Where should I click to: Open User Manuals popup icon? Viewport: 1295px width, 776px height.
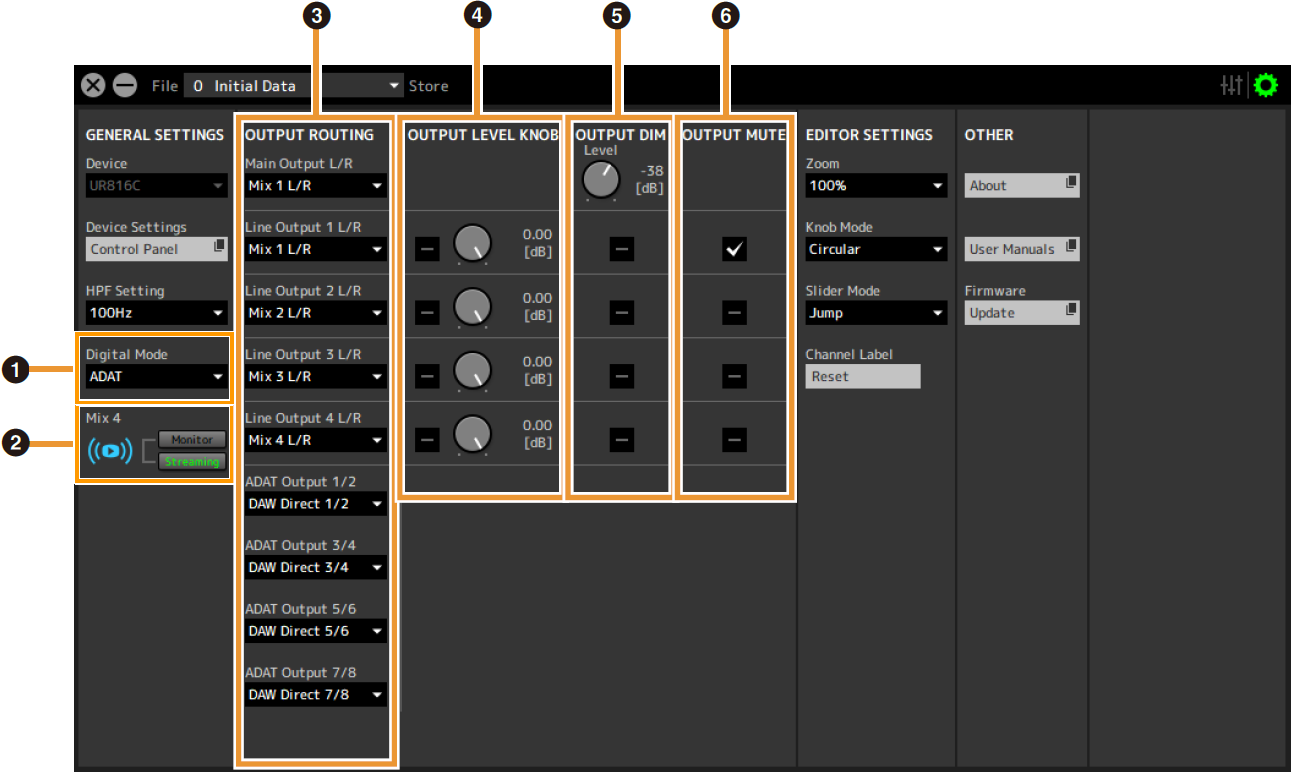[1070, 248]
